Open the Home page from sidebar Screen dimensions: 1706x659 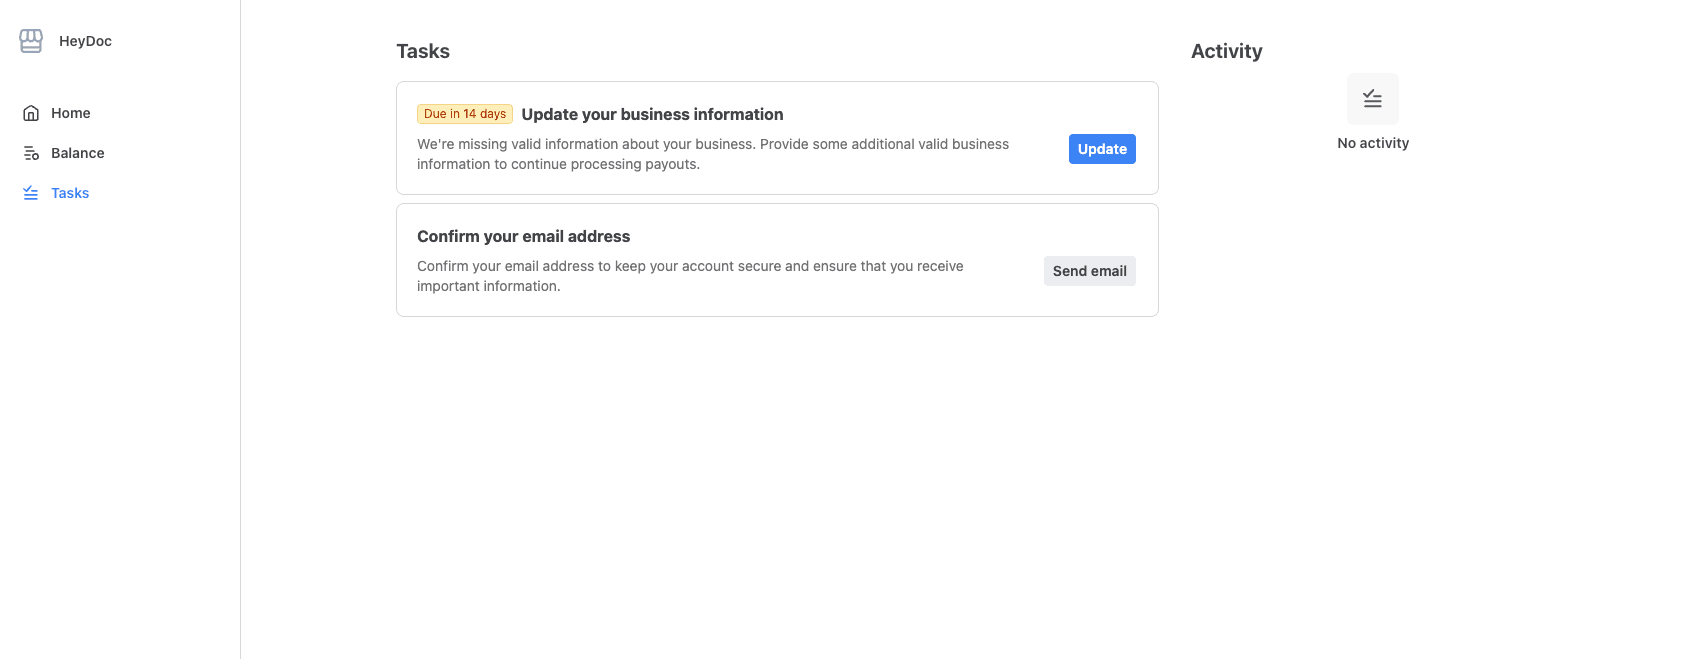click(x=70, y=112)
